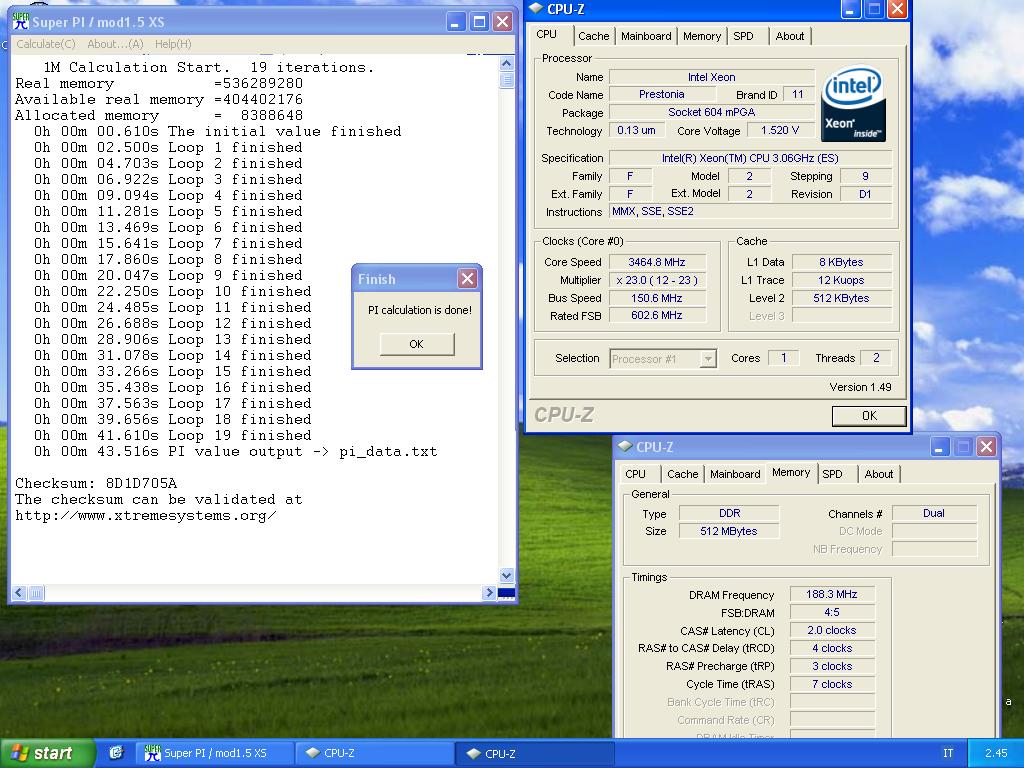Click Super PI vertical scrollbar down arrow
The height and width of the screenshot is (768, 1024).
coord(507,575)
